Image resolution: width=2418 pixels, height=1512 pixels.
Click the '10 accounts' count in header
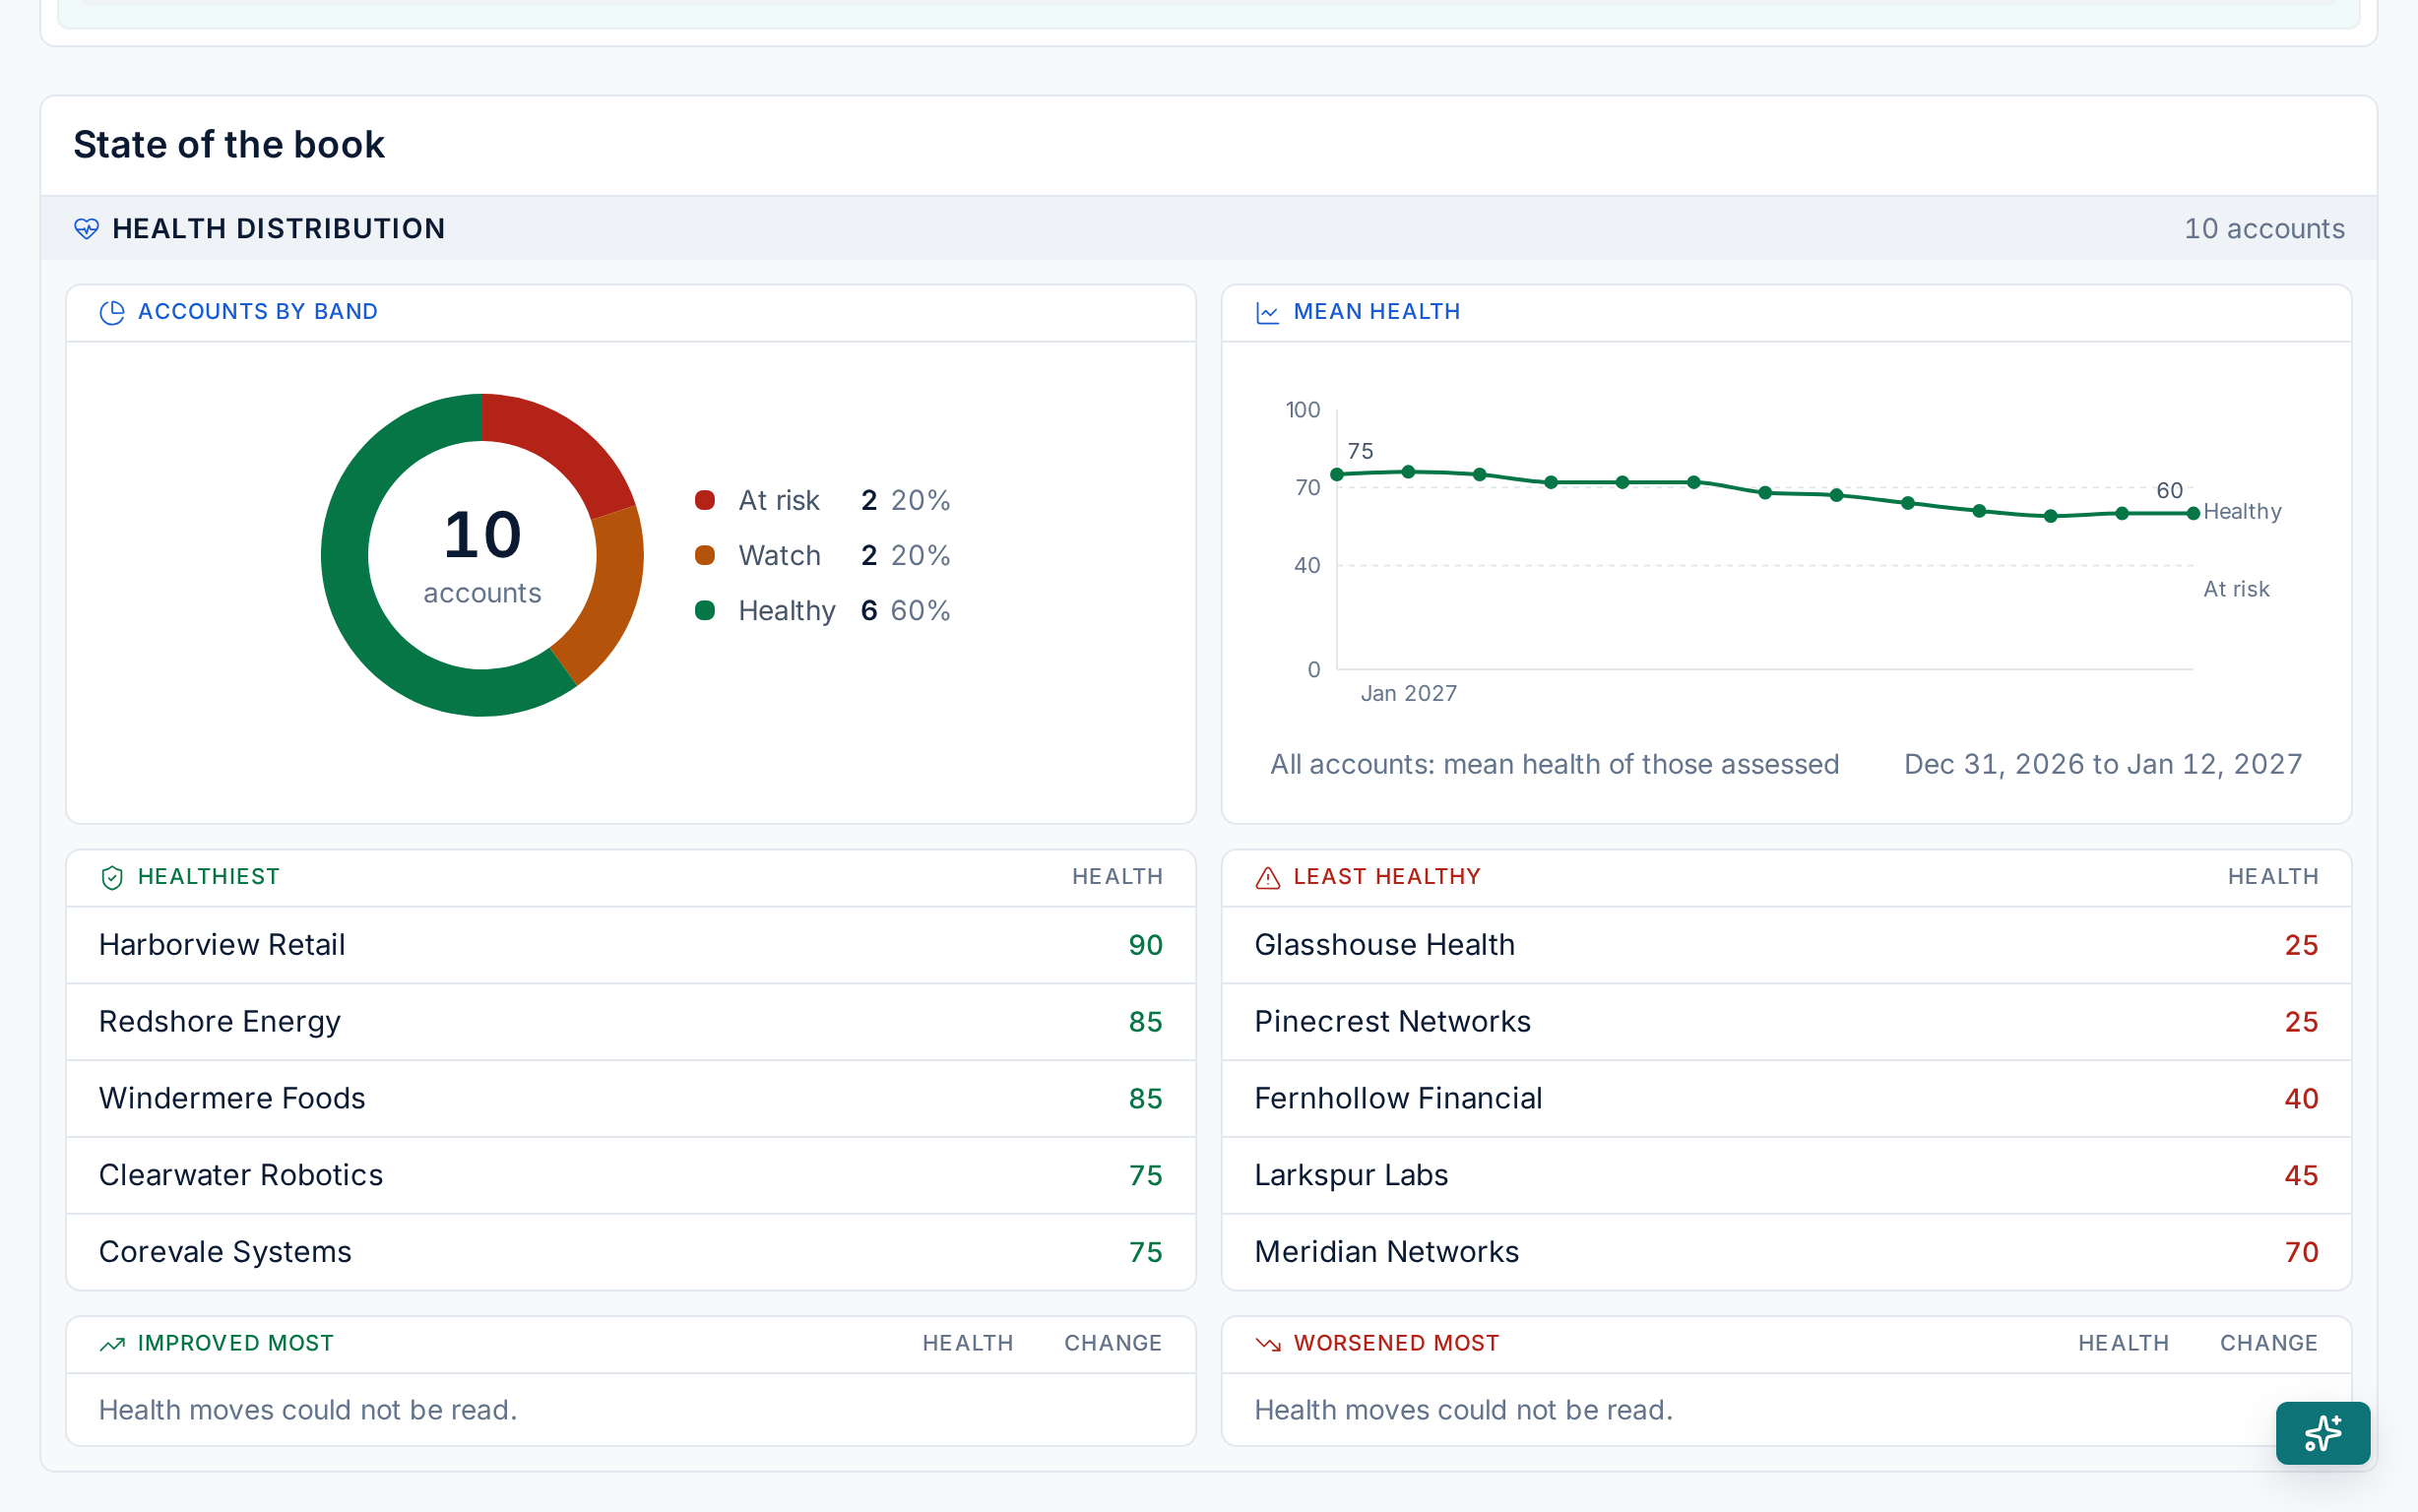2264,229
